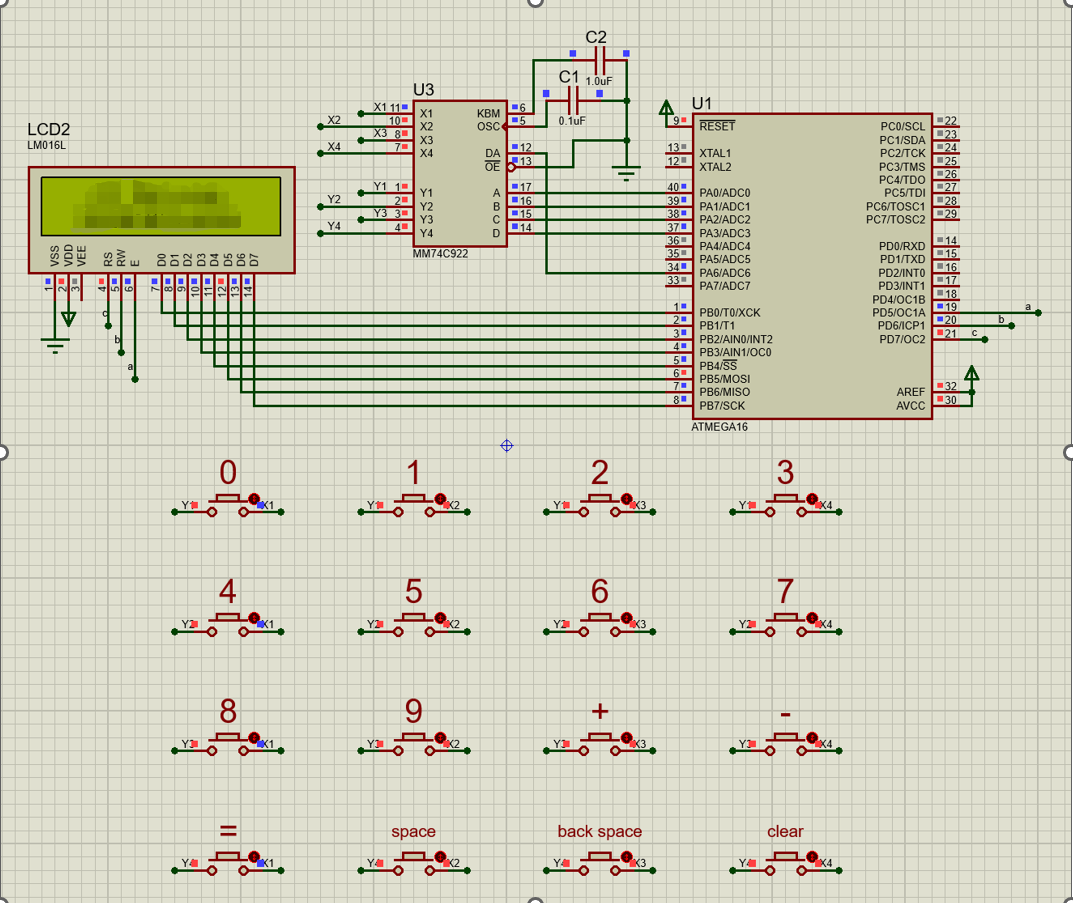The image size is (1073, 903).
Task: Toggle the latch dot on back space button
Action: [626, 857]
